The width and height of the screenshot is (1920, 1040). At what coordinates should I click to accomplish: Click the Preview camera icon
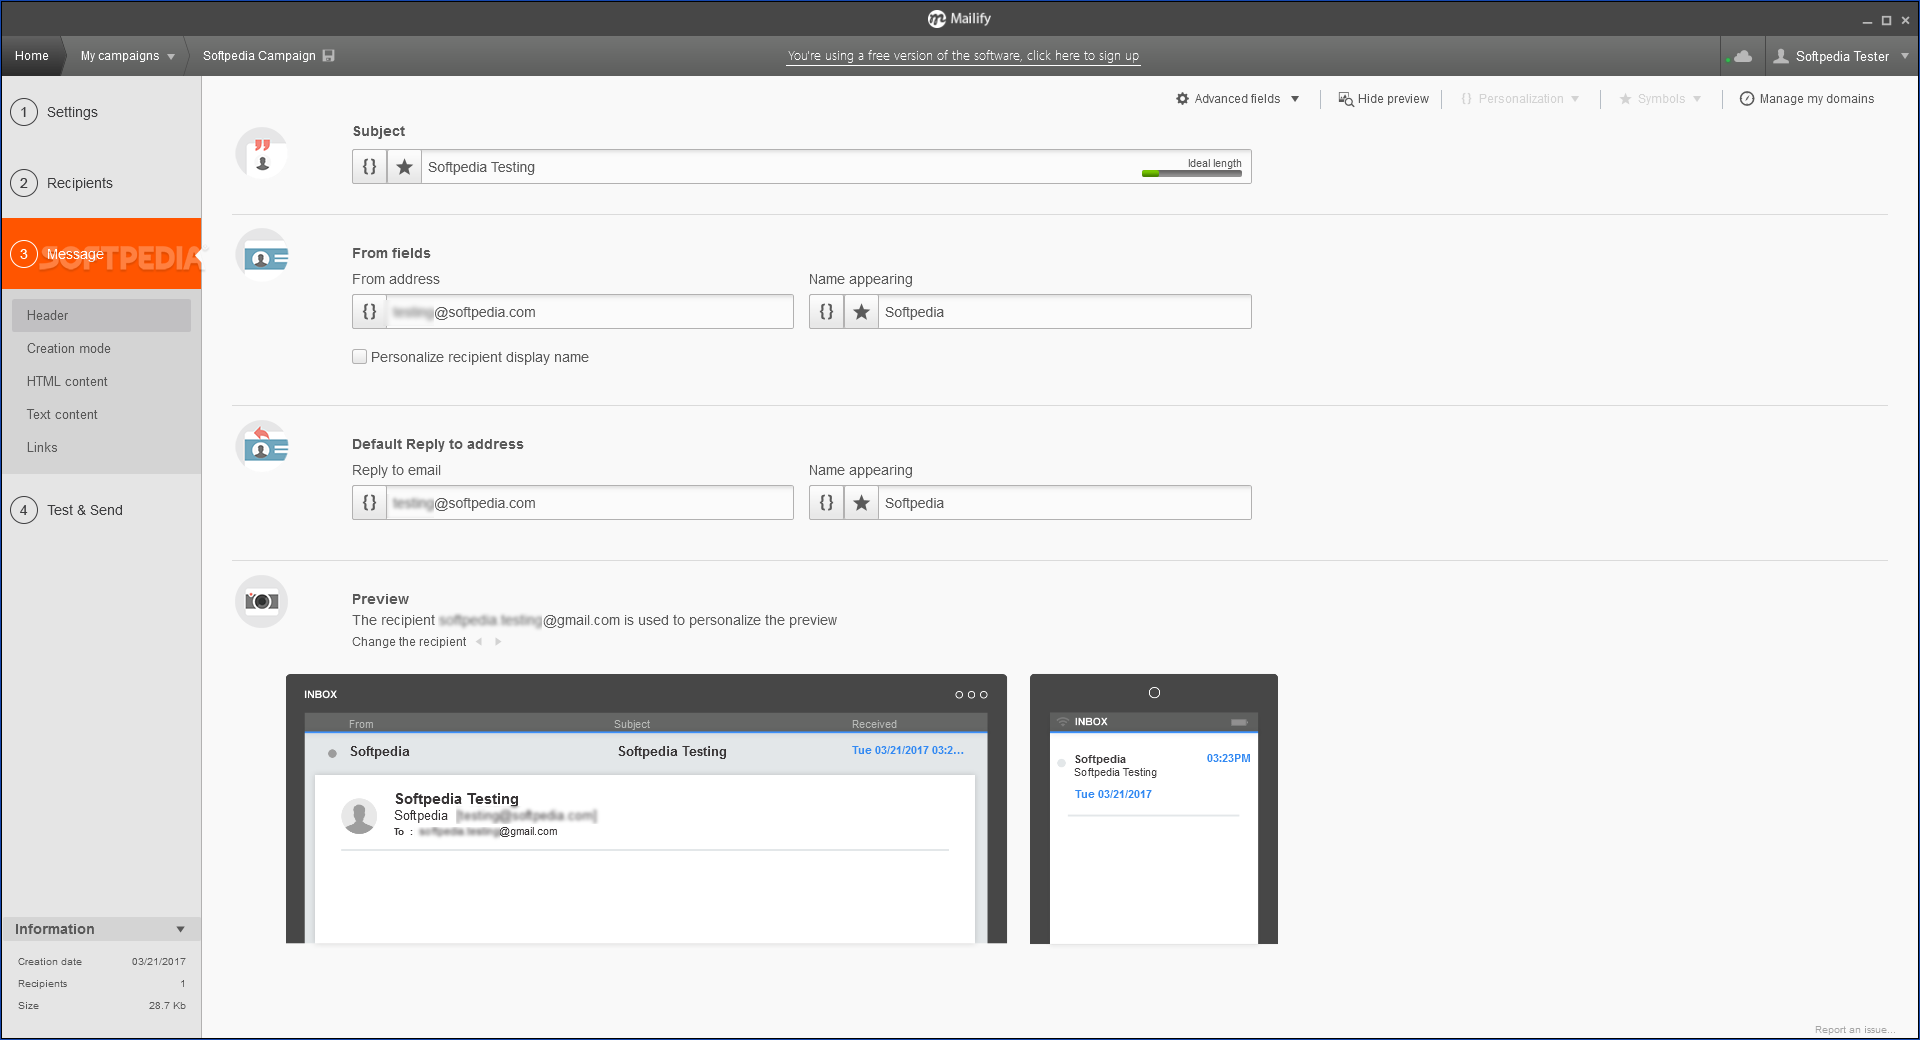pyautogui.click(x=262, y=601)
